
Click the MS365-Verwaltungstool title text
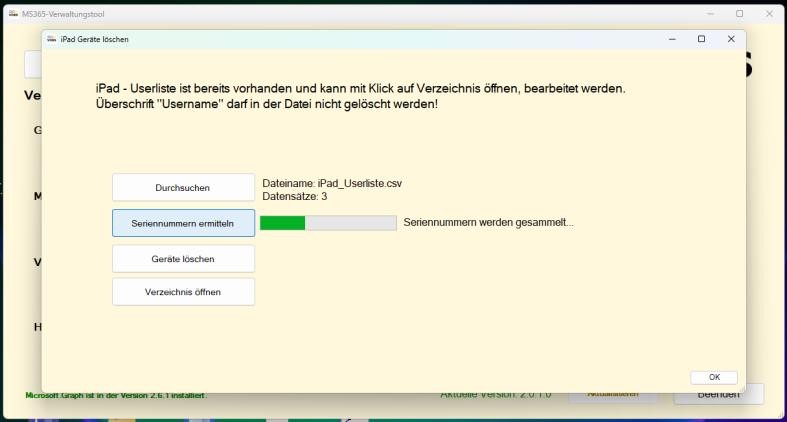tap(63, 14)
